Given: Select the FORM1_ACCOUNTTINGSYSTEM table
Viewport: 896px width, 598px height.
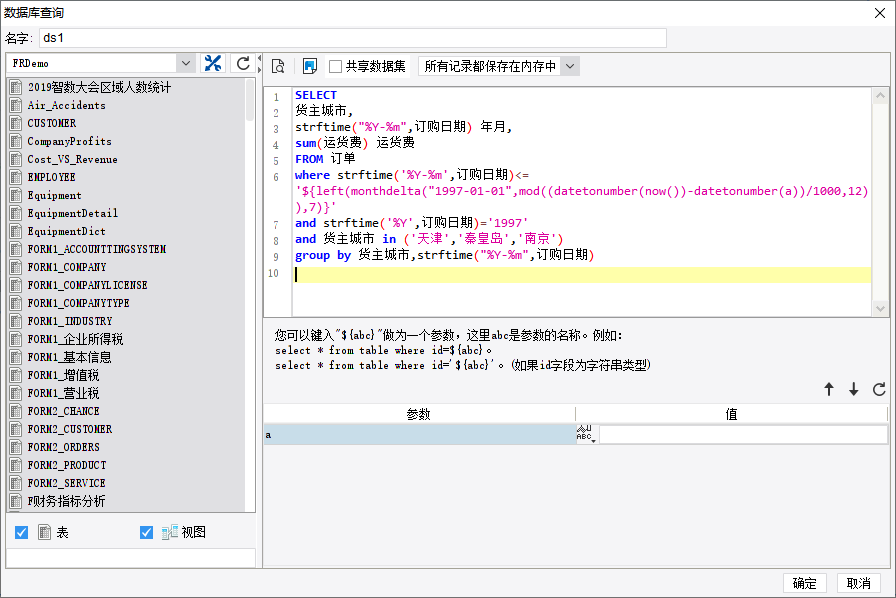Looking at the screenshot, I should tap(97, 249).
